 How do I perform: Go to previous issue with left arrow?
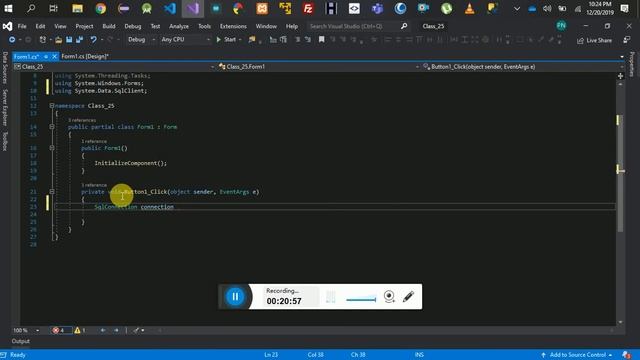pyautogui.click(x=103, y=330)
